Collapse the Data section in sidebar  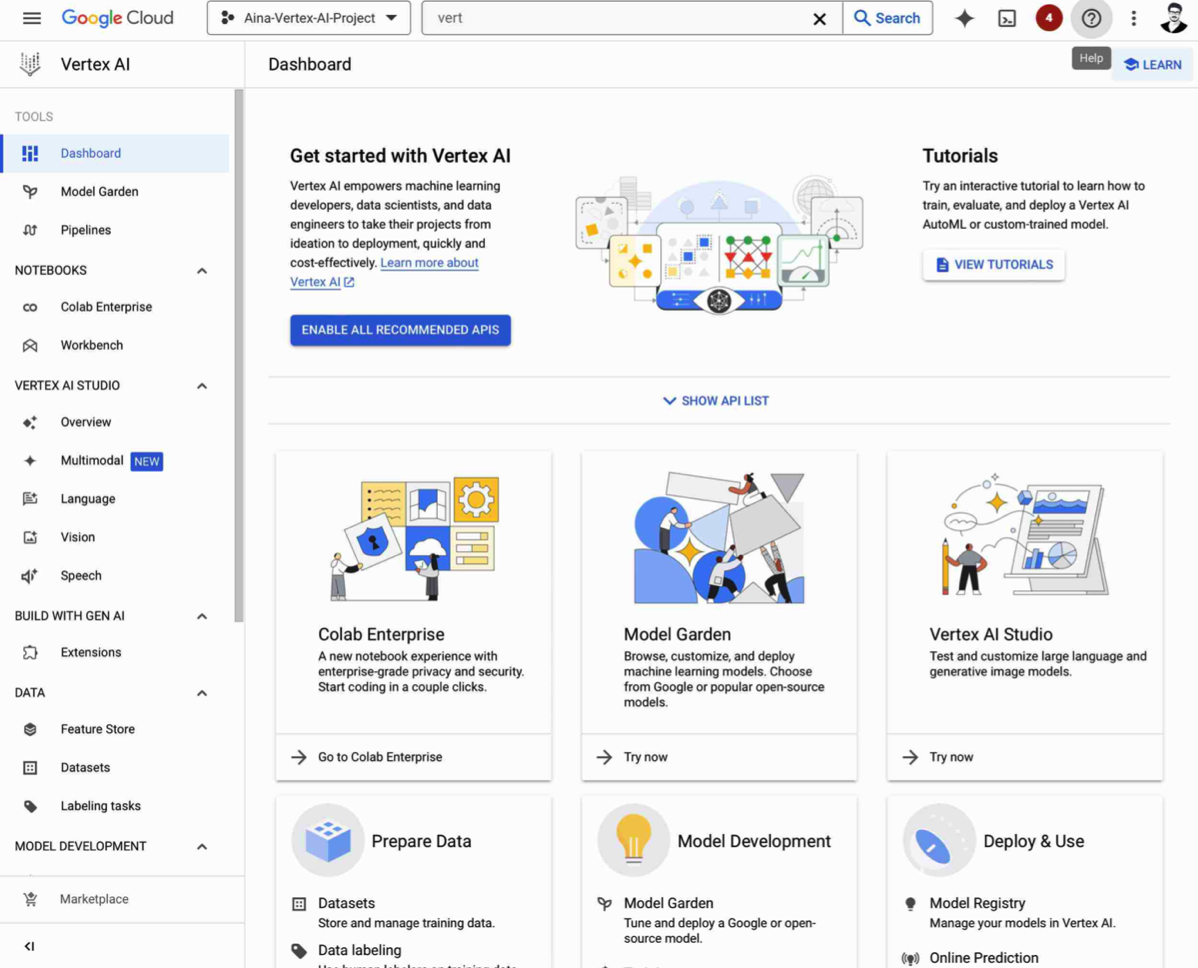click(202, 693)
